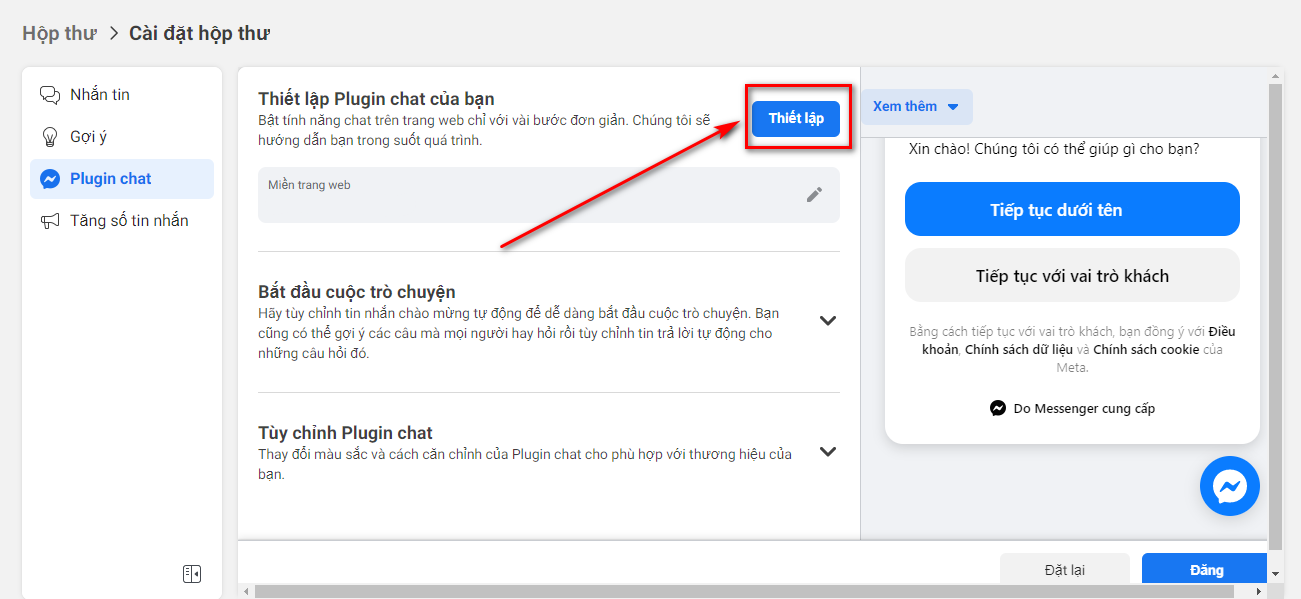Select Tăng số tin nhắn in sidebar

pyautogui.click(x=129, y=221)
